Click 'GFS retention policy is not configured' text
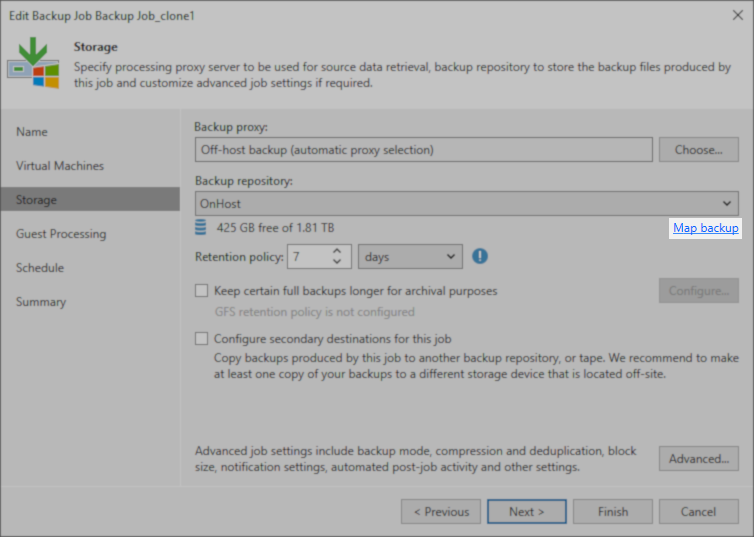 pos(314,312)
